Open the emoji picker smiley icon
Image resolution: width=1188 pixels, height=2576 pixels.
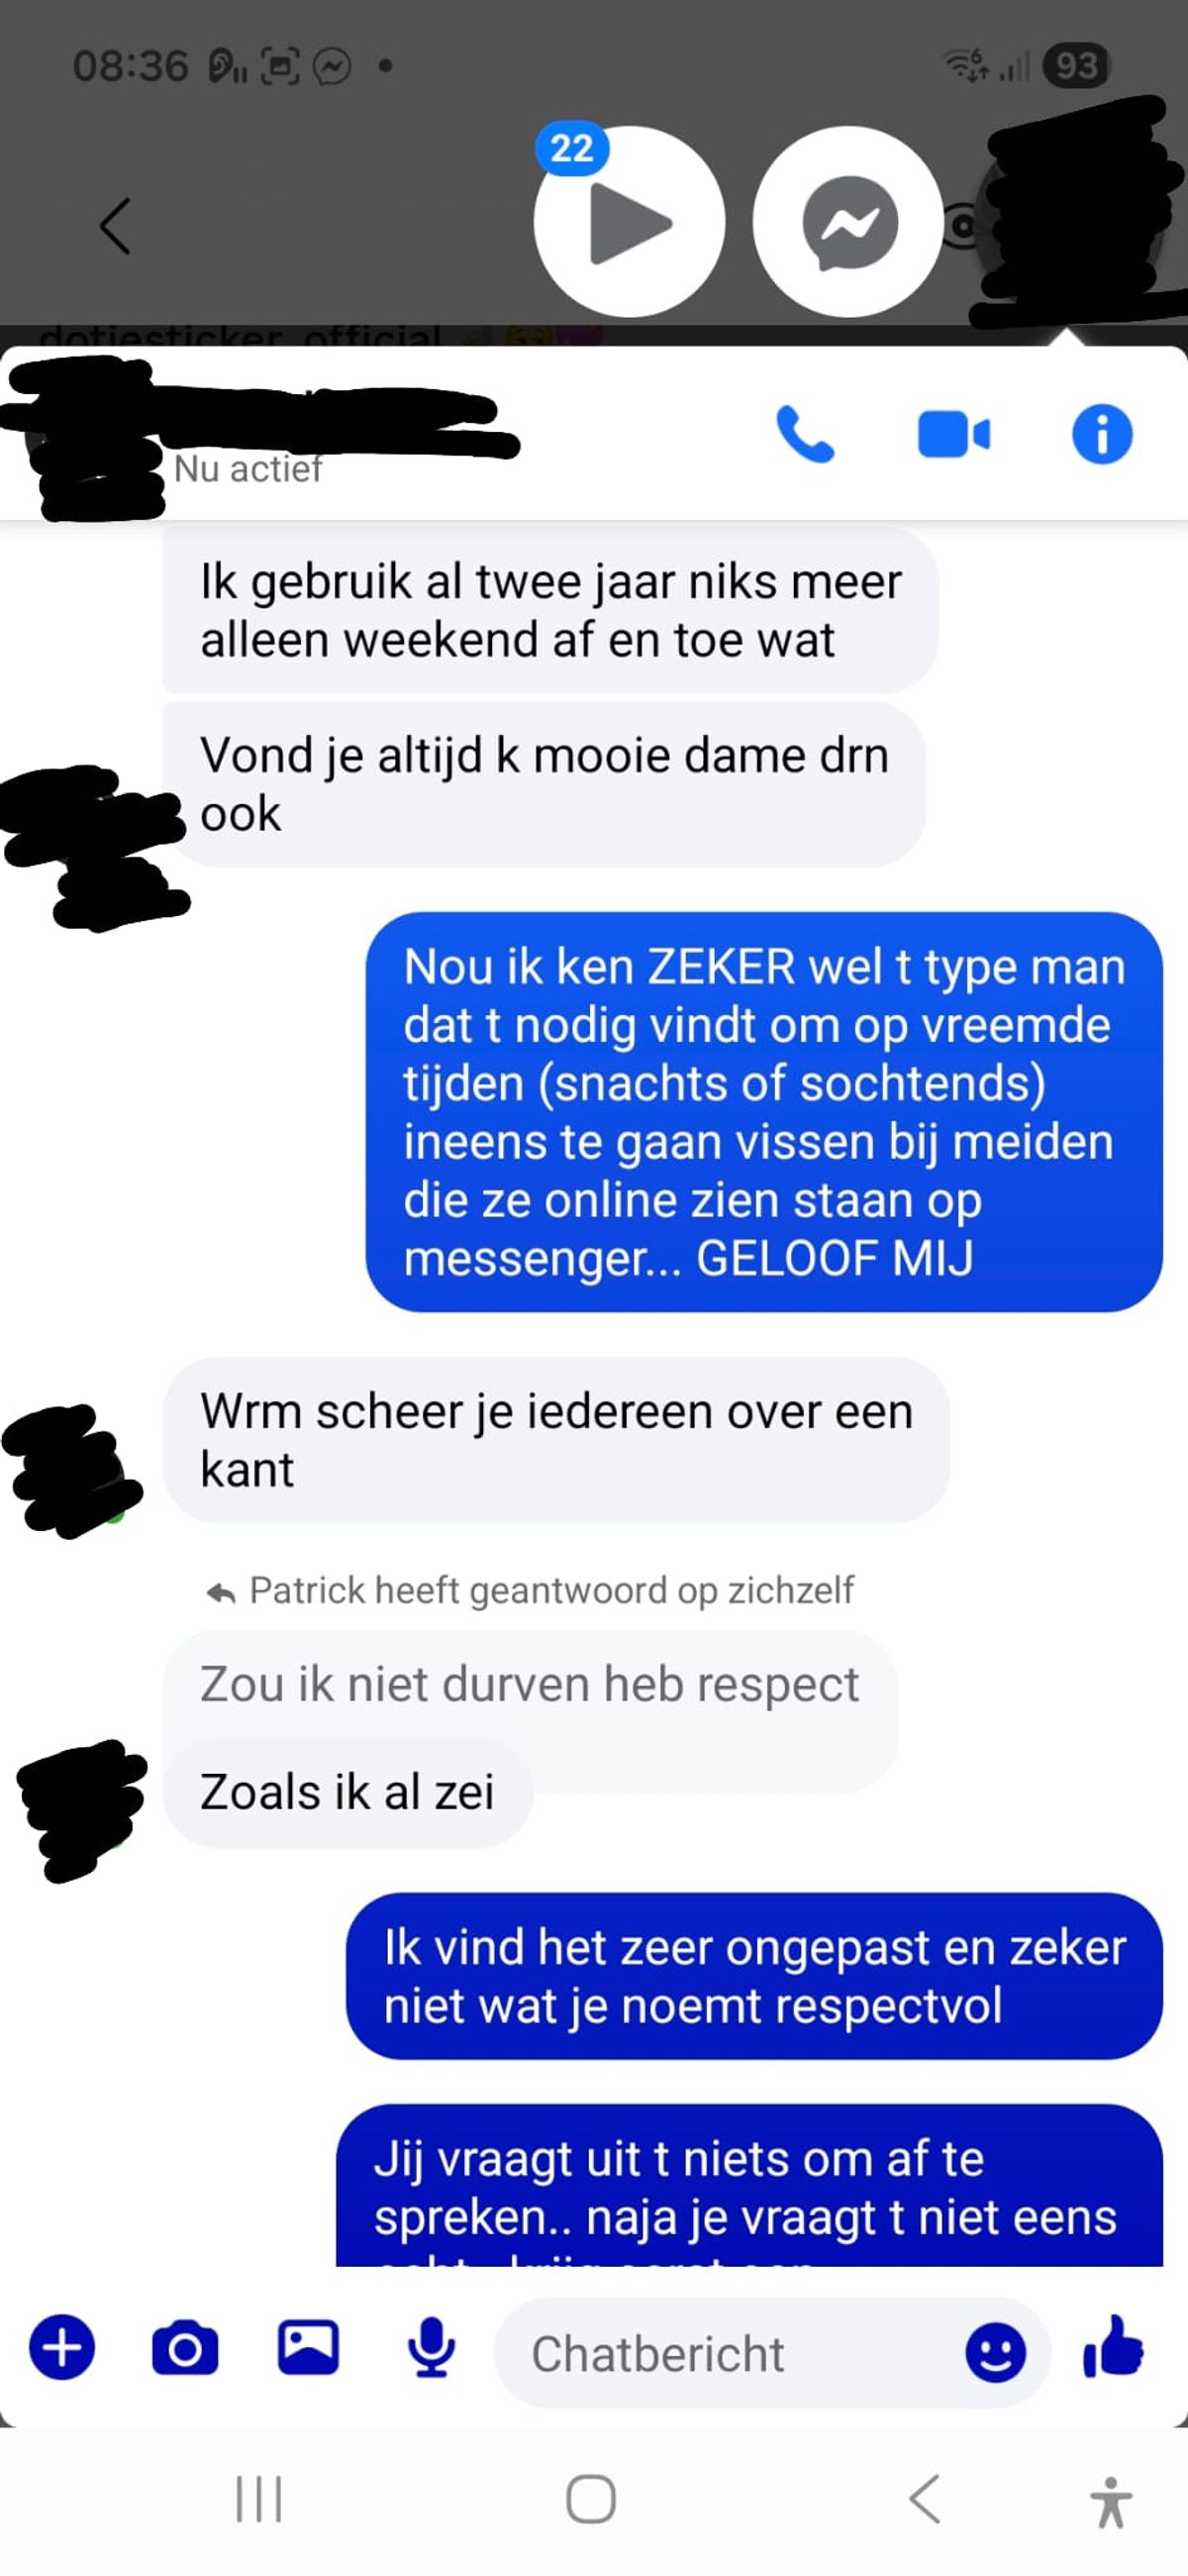click(x=995, y=2352)
